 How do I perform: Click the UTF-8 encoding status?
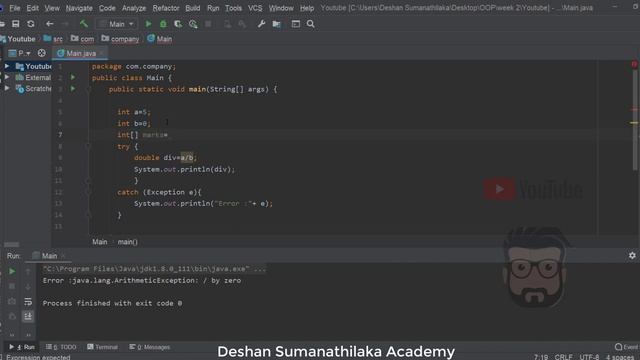[x=589, y=357]
